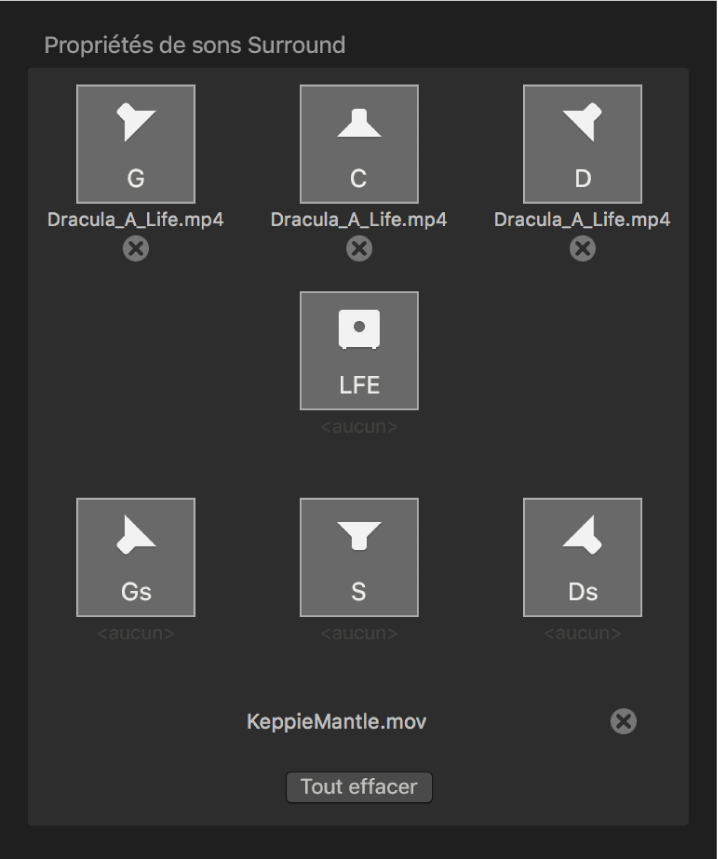Select the Gs left surround channel
This screenshot has width=718, height=859.
(136, 557)
